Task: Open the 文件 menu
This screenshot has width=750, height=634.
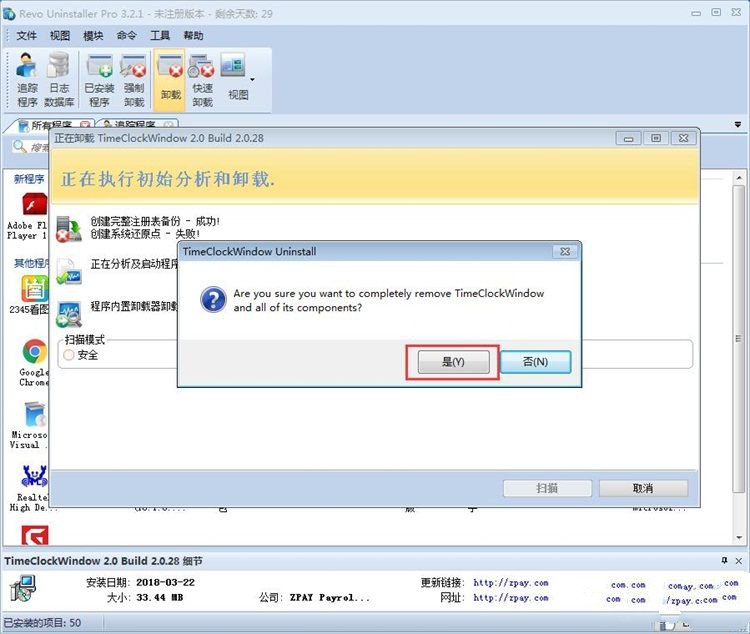Action: (x=26, y=35)
